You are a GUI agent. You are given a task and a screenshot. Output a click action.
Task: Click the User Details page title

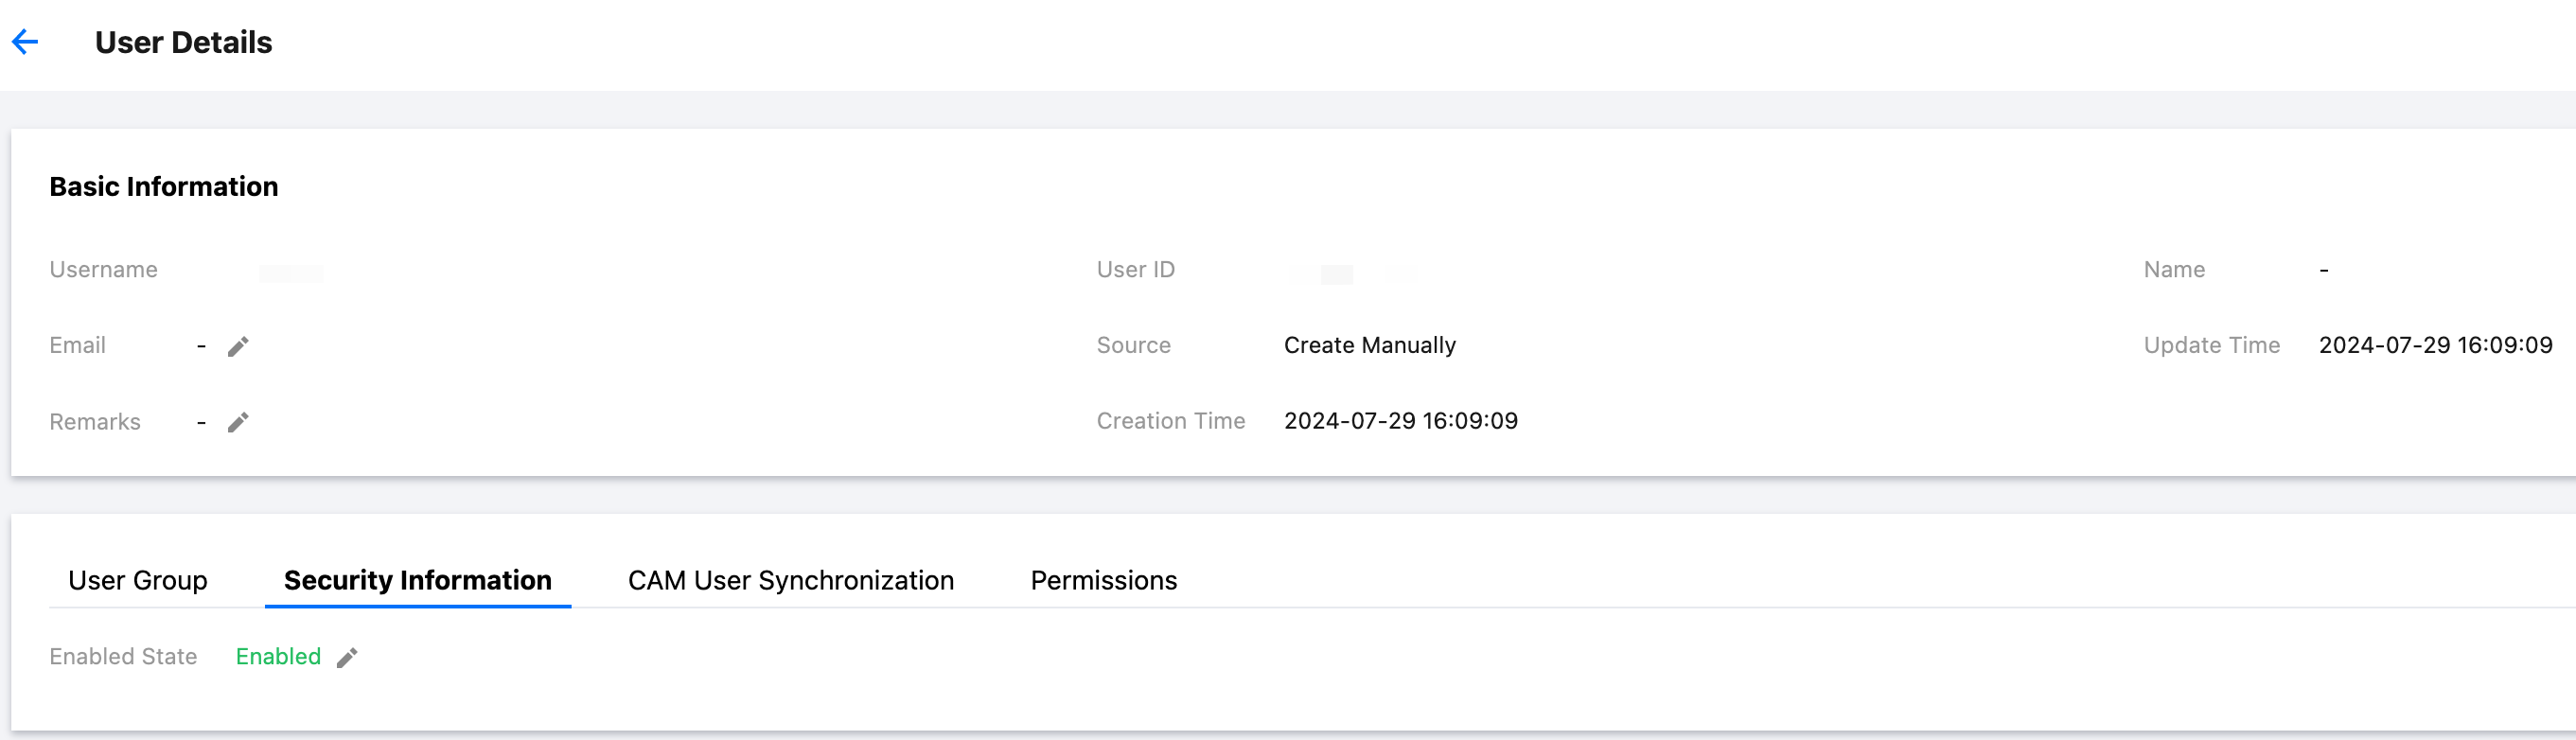point(183,42)
